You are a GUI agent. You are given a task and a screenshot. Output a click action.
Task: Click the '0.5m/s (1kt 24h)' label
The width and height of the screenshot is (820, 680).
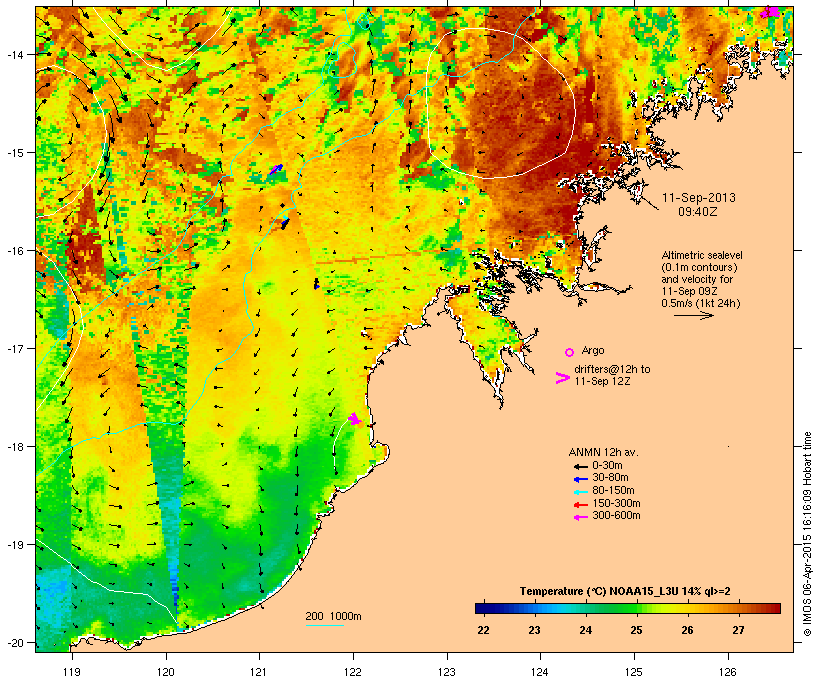pos(701,303)
